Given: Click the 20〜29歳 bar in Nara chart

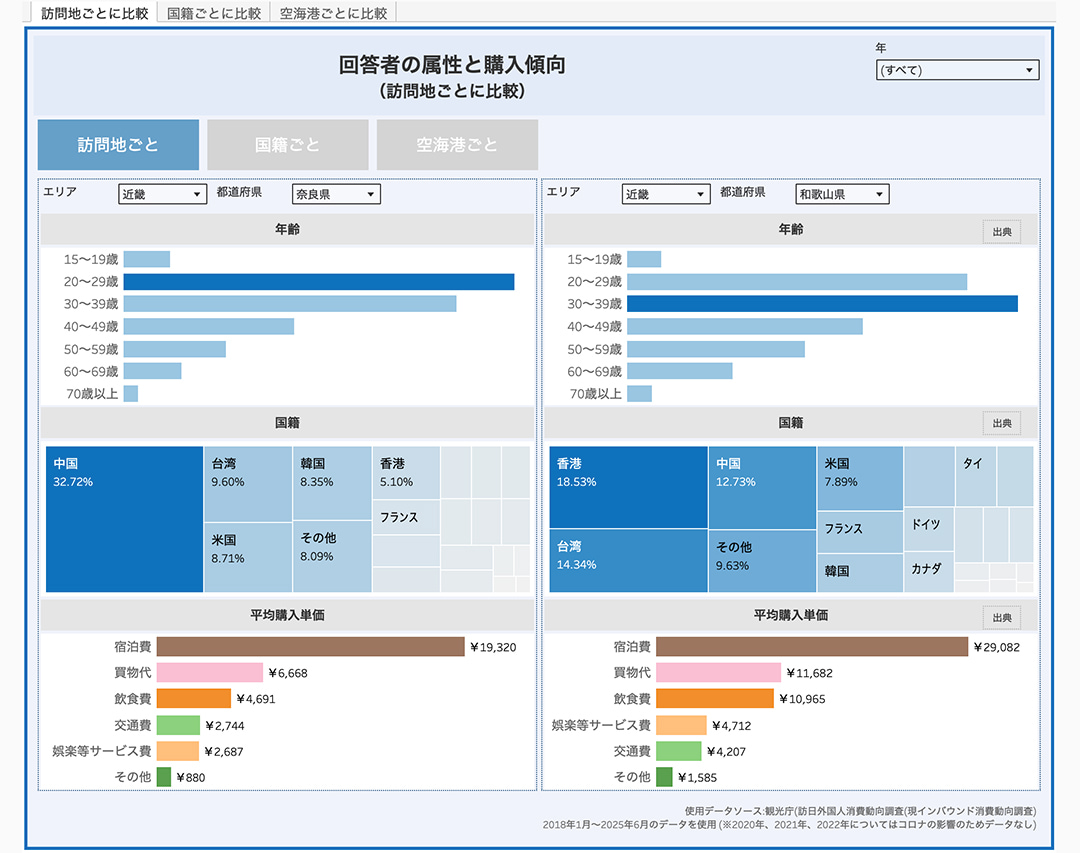Looking at the screenshot, I should [318, 282].
